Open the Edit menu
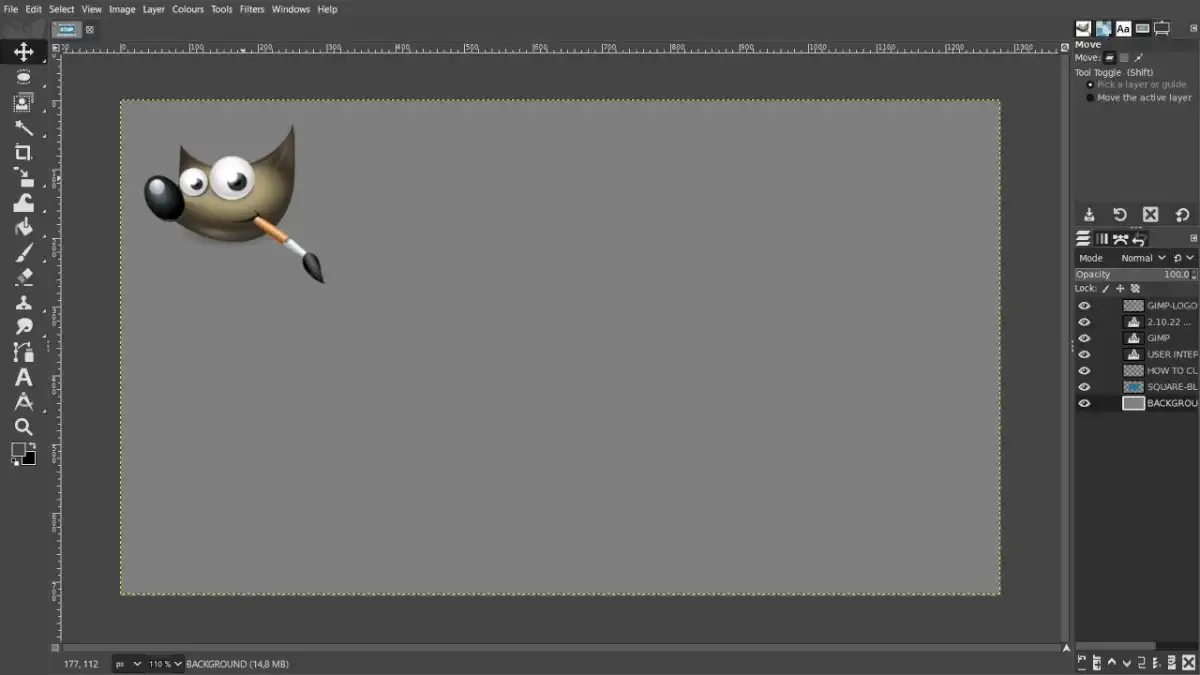Viewport: 1200px width, 675px height. (34, 9)
